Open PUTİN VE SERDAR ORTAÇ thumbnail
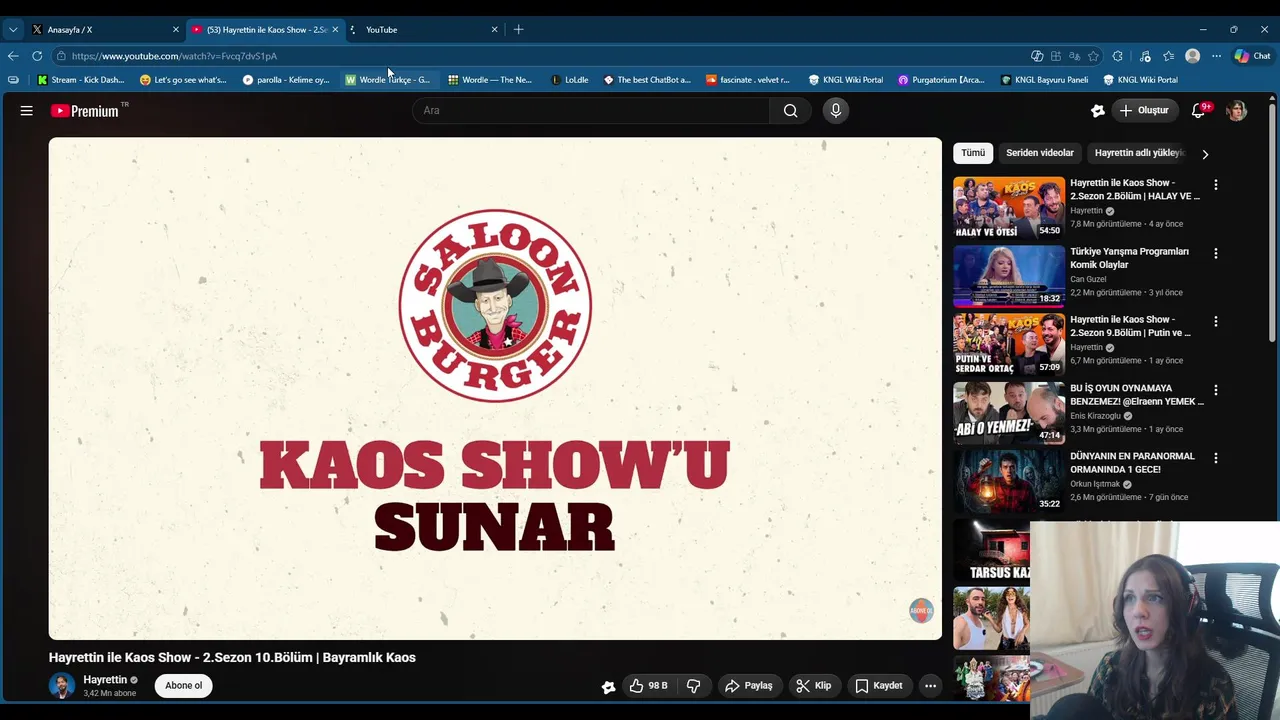 [x=1009, y=344]
